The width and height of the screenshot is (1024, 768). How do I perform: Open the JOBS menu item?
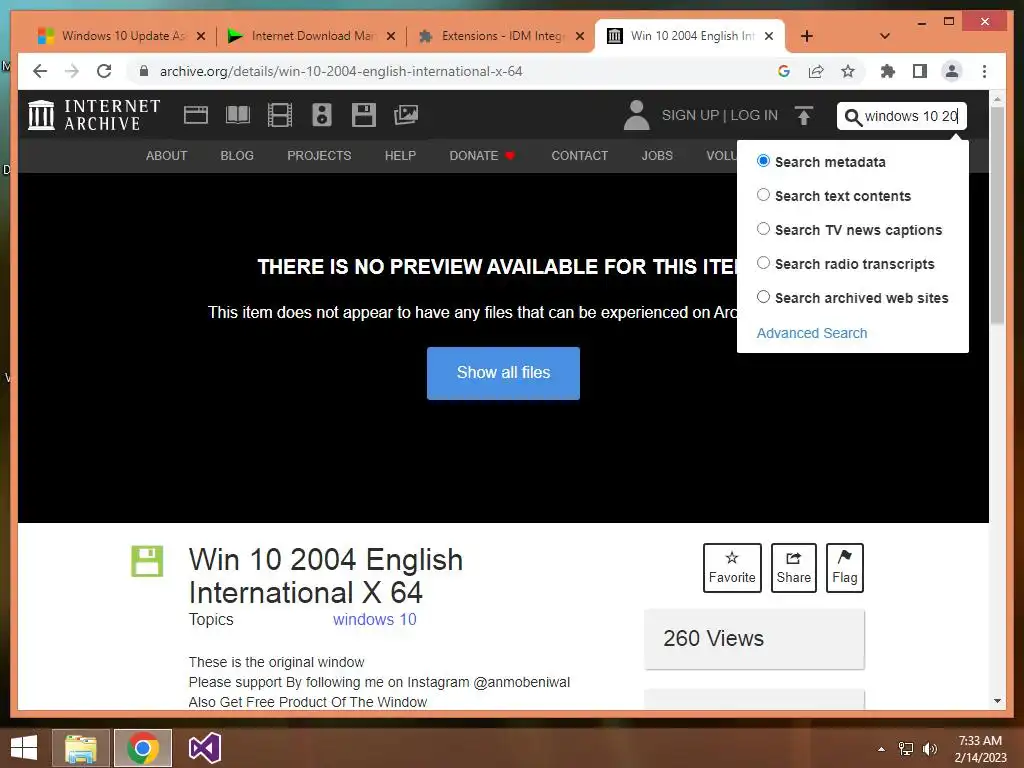(657, 155)
